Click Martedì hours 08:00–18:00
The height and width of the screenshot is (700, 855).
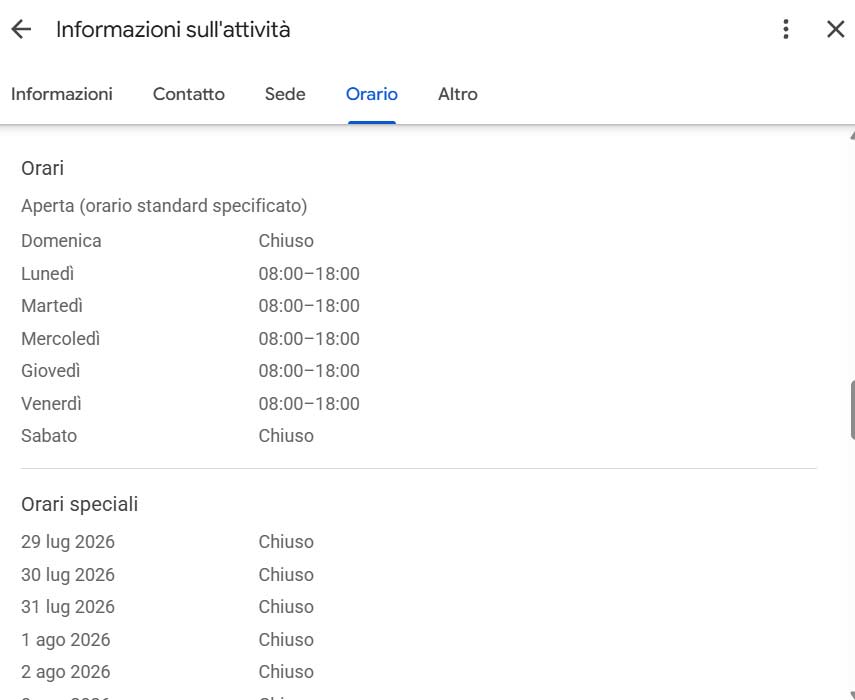309,305
